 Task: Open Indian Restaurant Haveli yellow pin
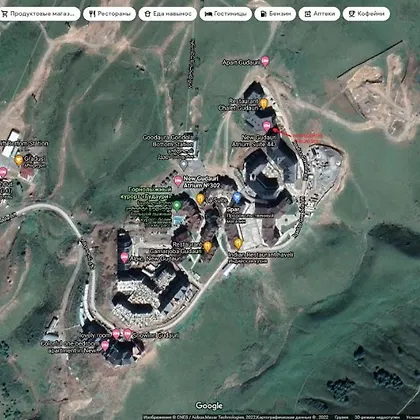(x=238, y=244)
